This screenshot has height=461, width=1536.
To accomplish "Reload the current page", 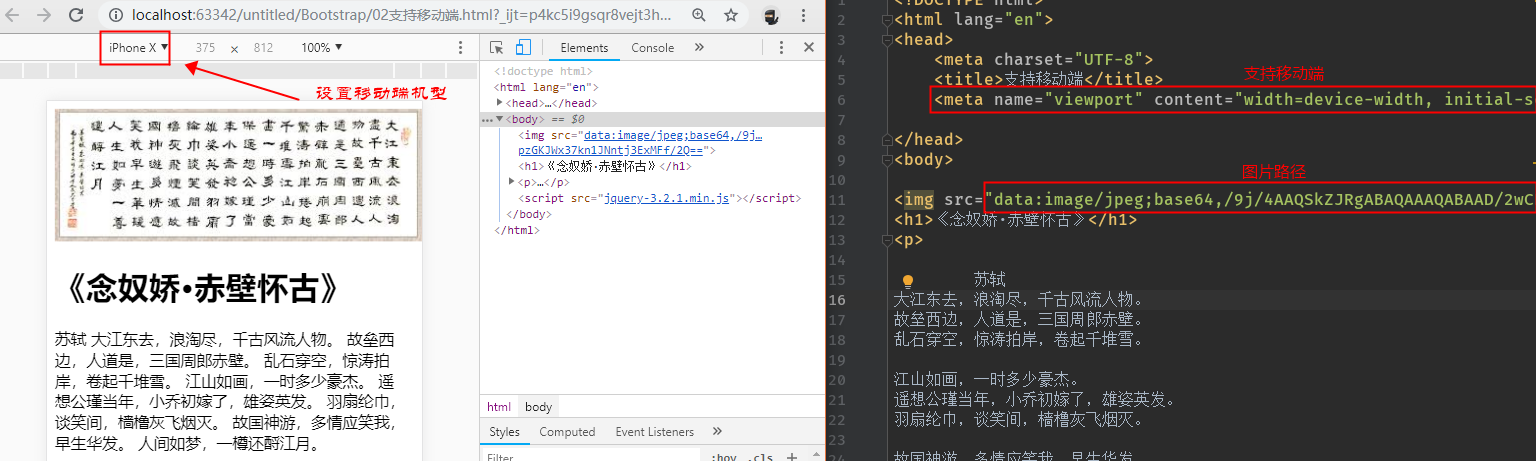I will [76, 16].
